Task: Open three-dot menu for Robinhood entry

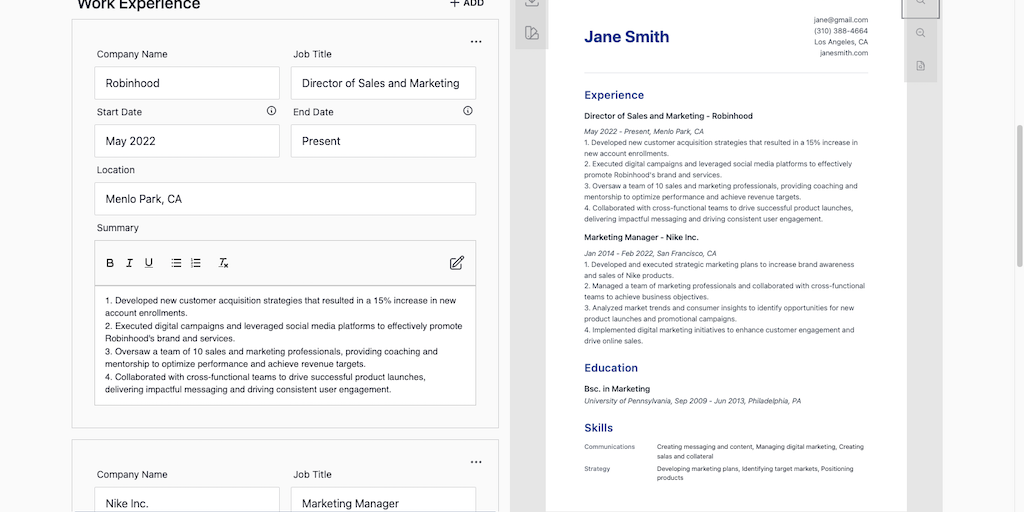Action: click(x=476, y=42)
